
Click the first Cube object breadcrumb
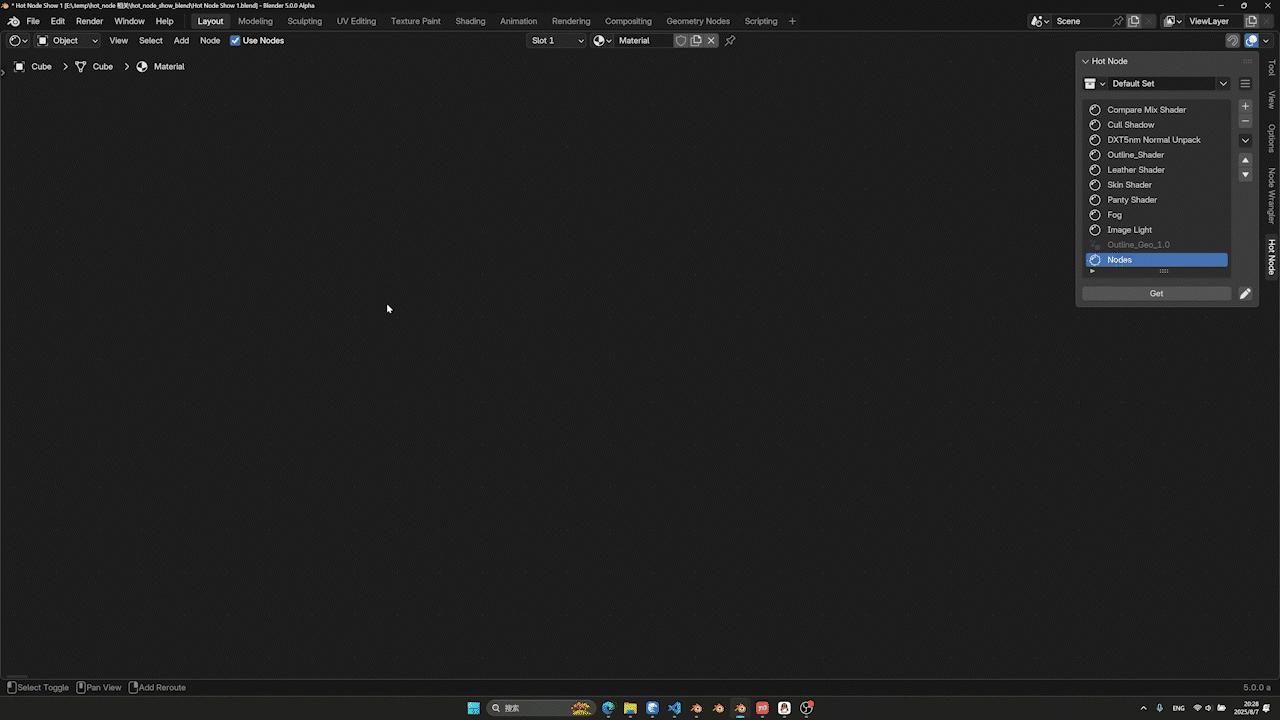point(33,67)
